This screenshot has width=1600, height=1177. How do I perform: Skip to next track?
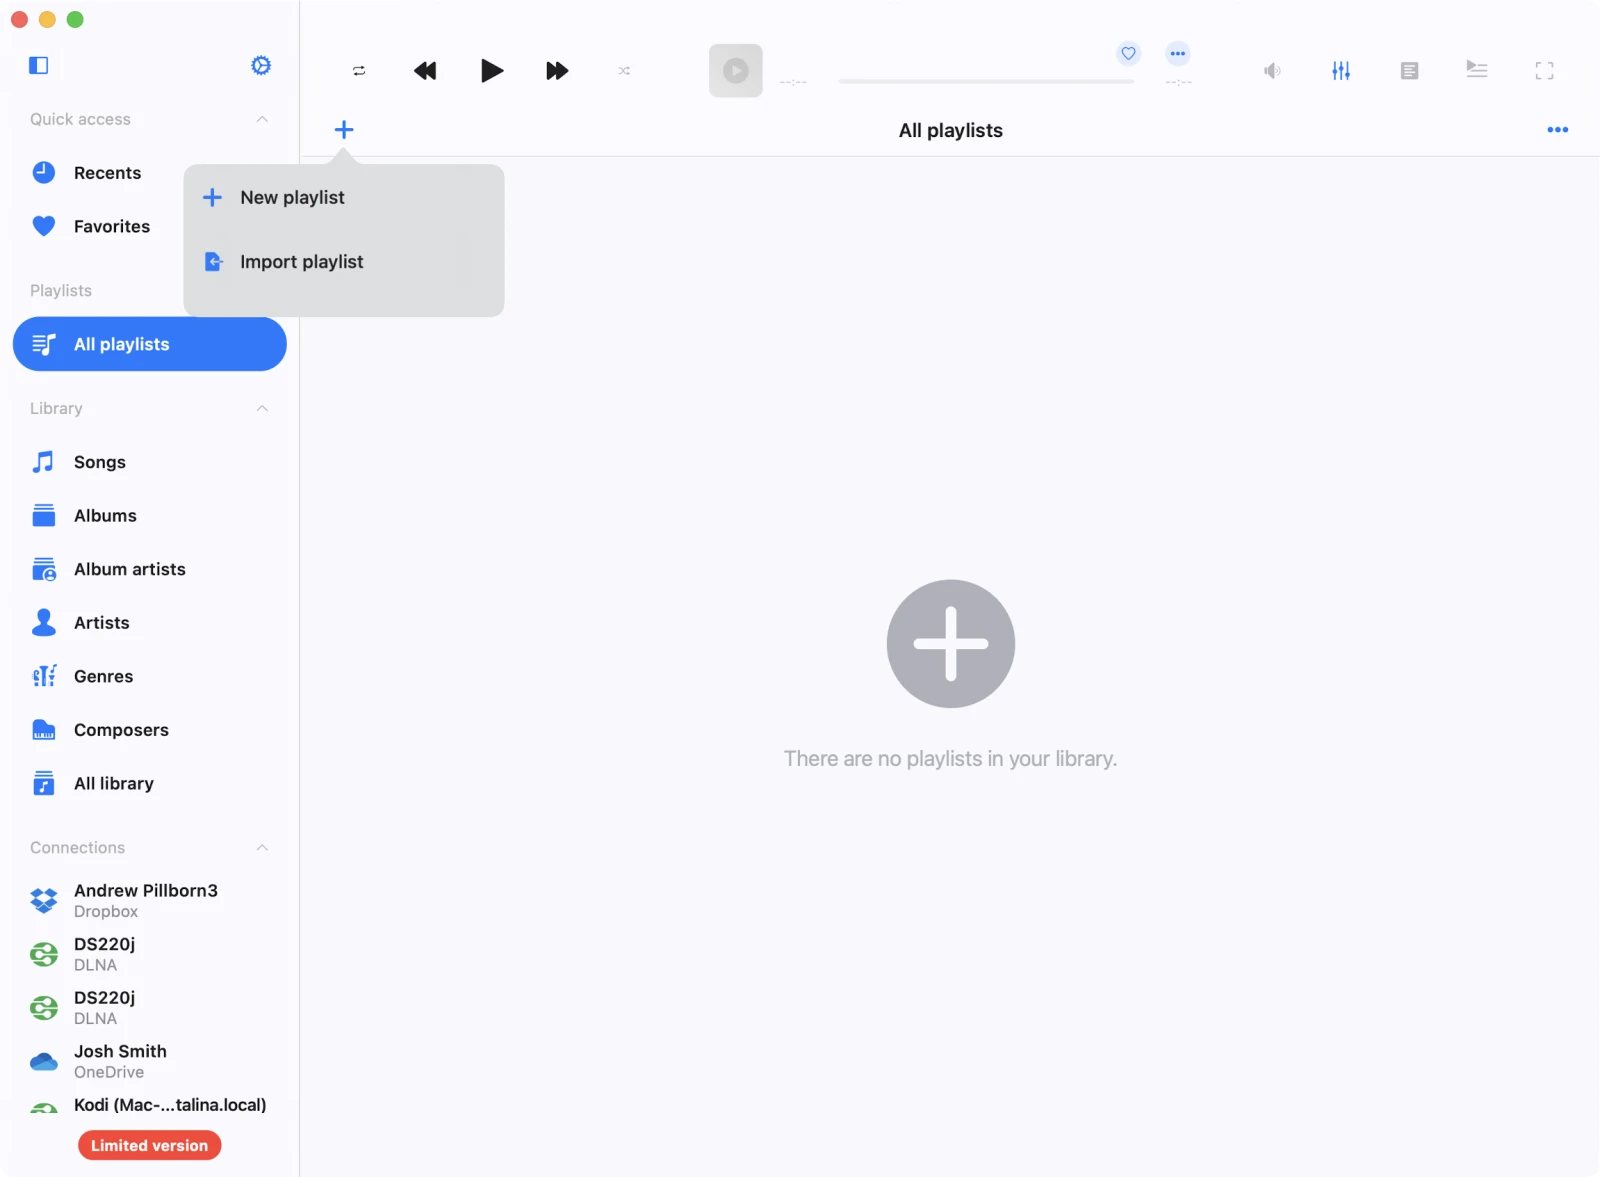click(x=557, y=71)
